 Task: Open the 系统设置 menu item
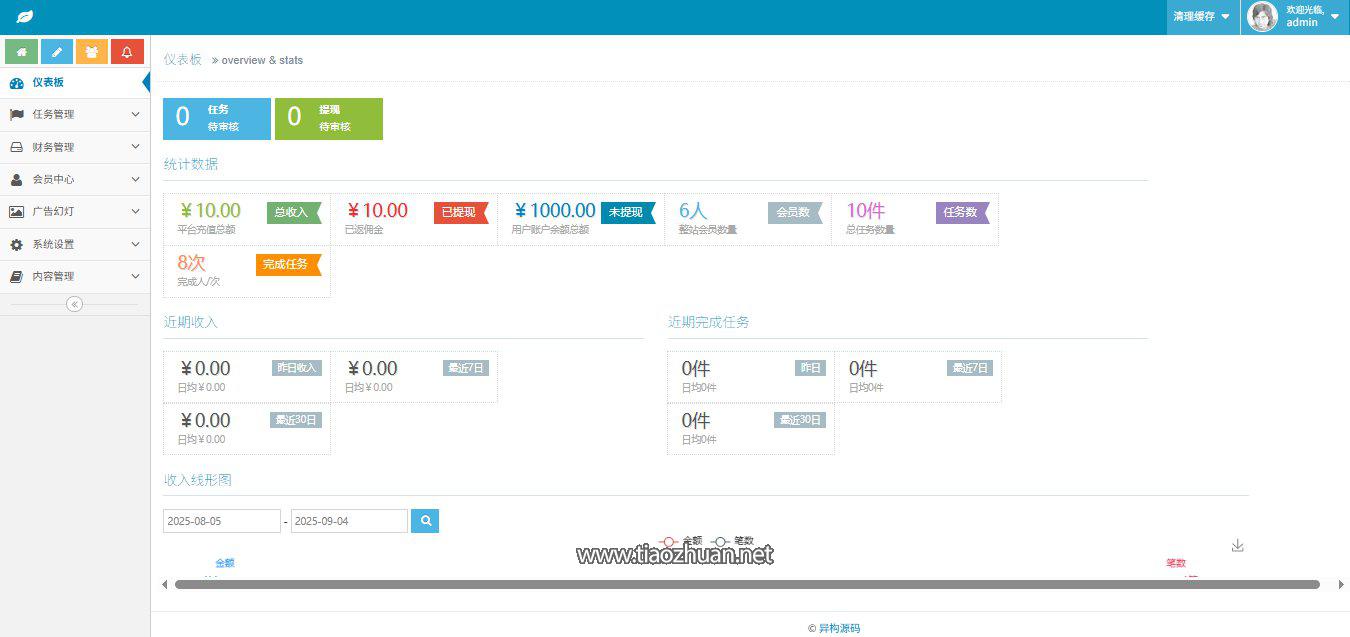coord(75,244)
